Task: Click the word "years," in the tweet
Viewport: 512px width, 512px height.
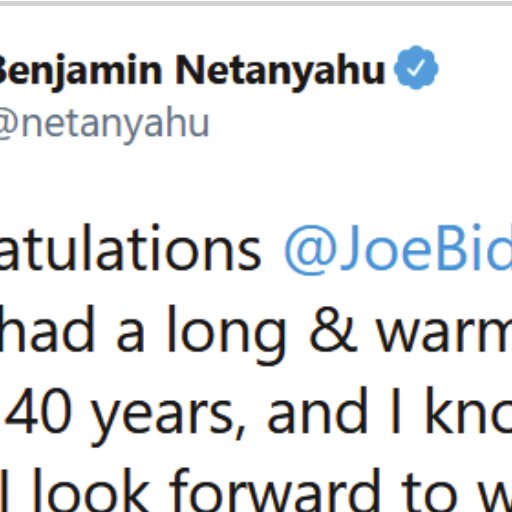Action: (168, 417)
